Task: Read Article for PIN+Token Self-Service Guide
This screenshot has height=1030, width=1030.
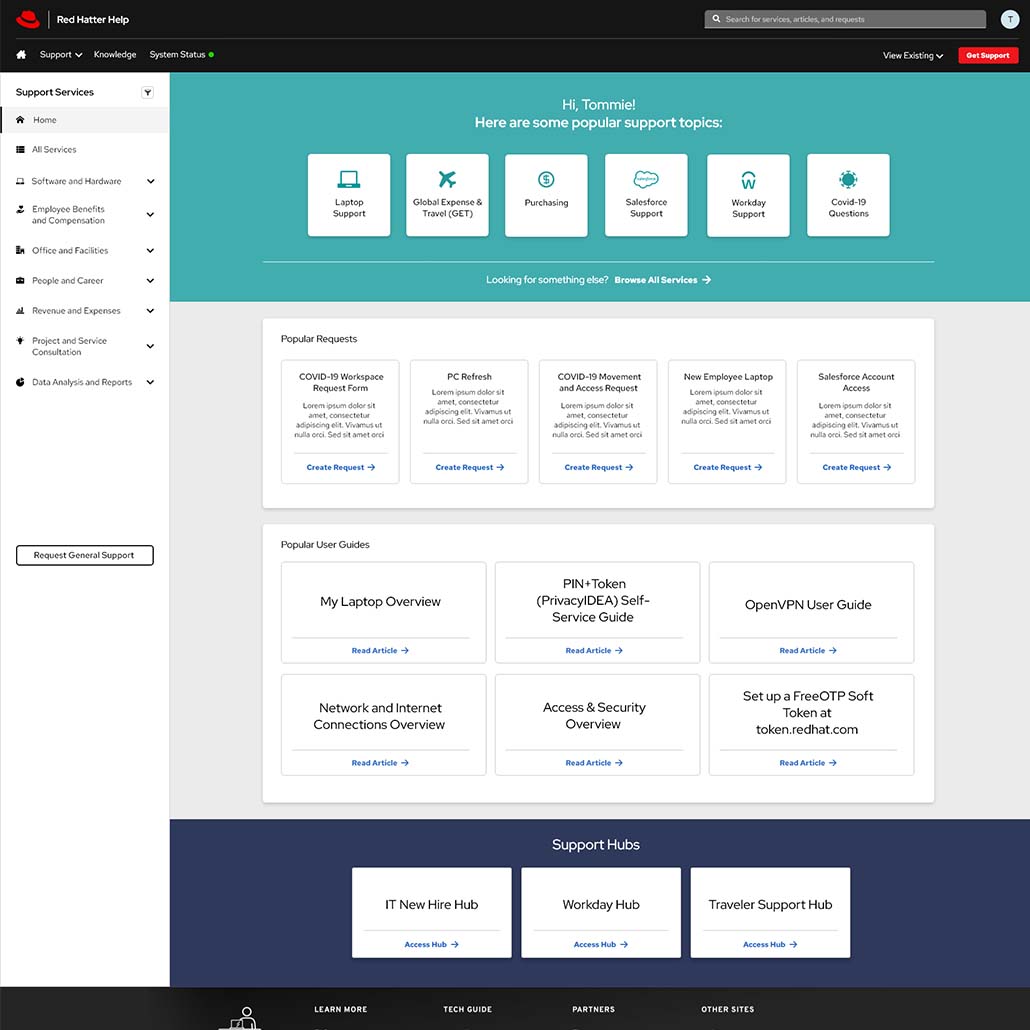Action: 594,650
